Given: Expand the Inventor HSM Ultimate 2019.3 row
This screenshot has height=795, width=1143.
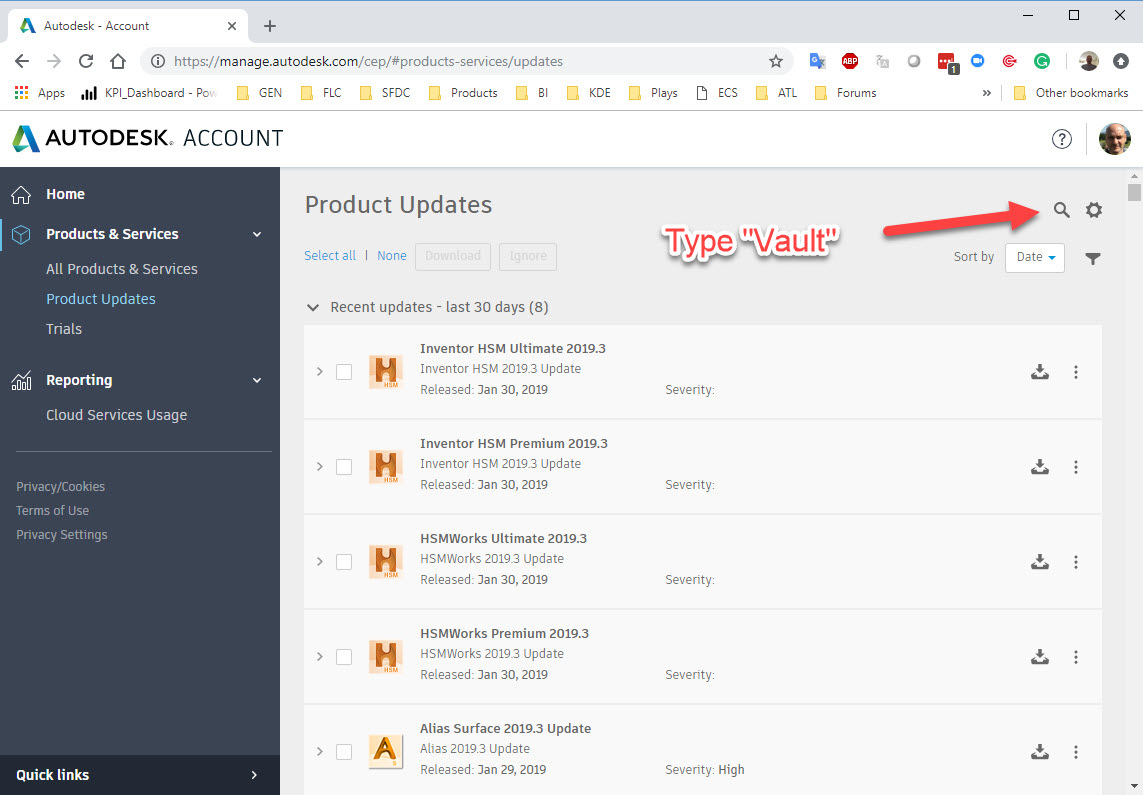Looking at the screenshot, I should [319, 371].
